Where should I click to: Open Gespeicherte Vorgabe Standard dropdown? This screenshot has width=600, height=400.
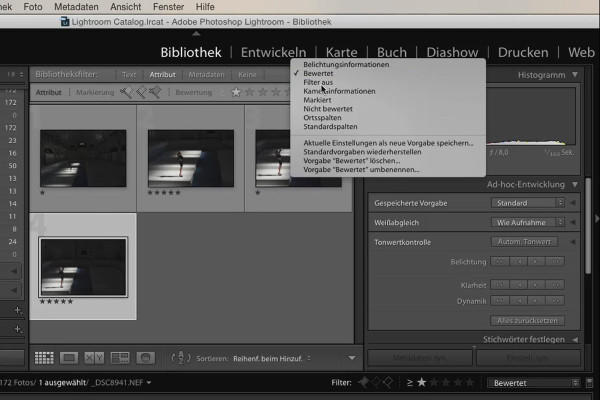528,203
